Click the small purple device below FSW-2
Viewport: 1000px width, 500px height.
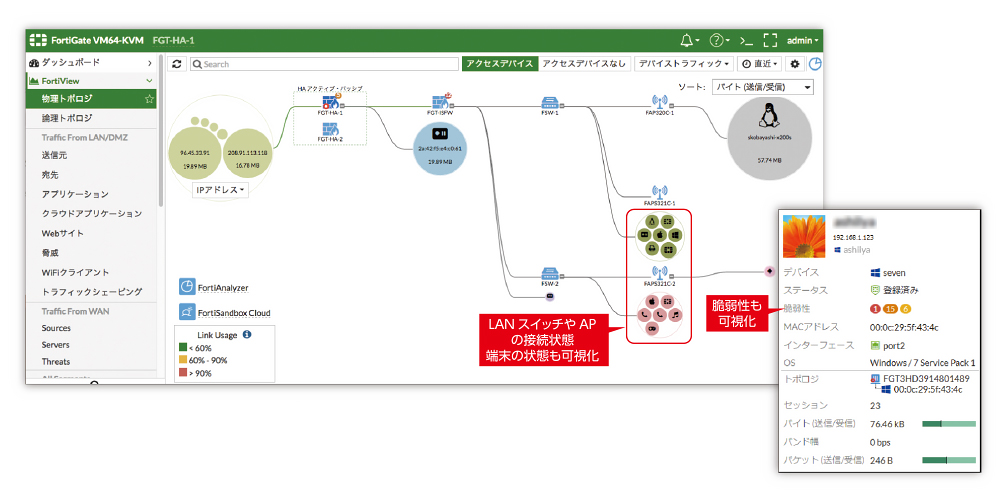point(550,297)
